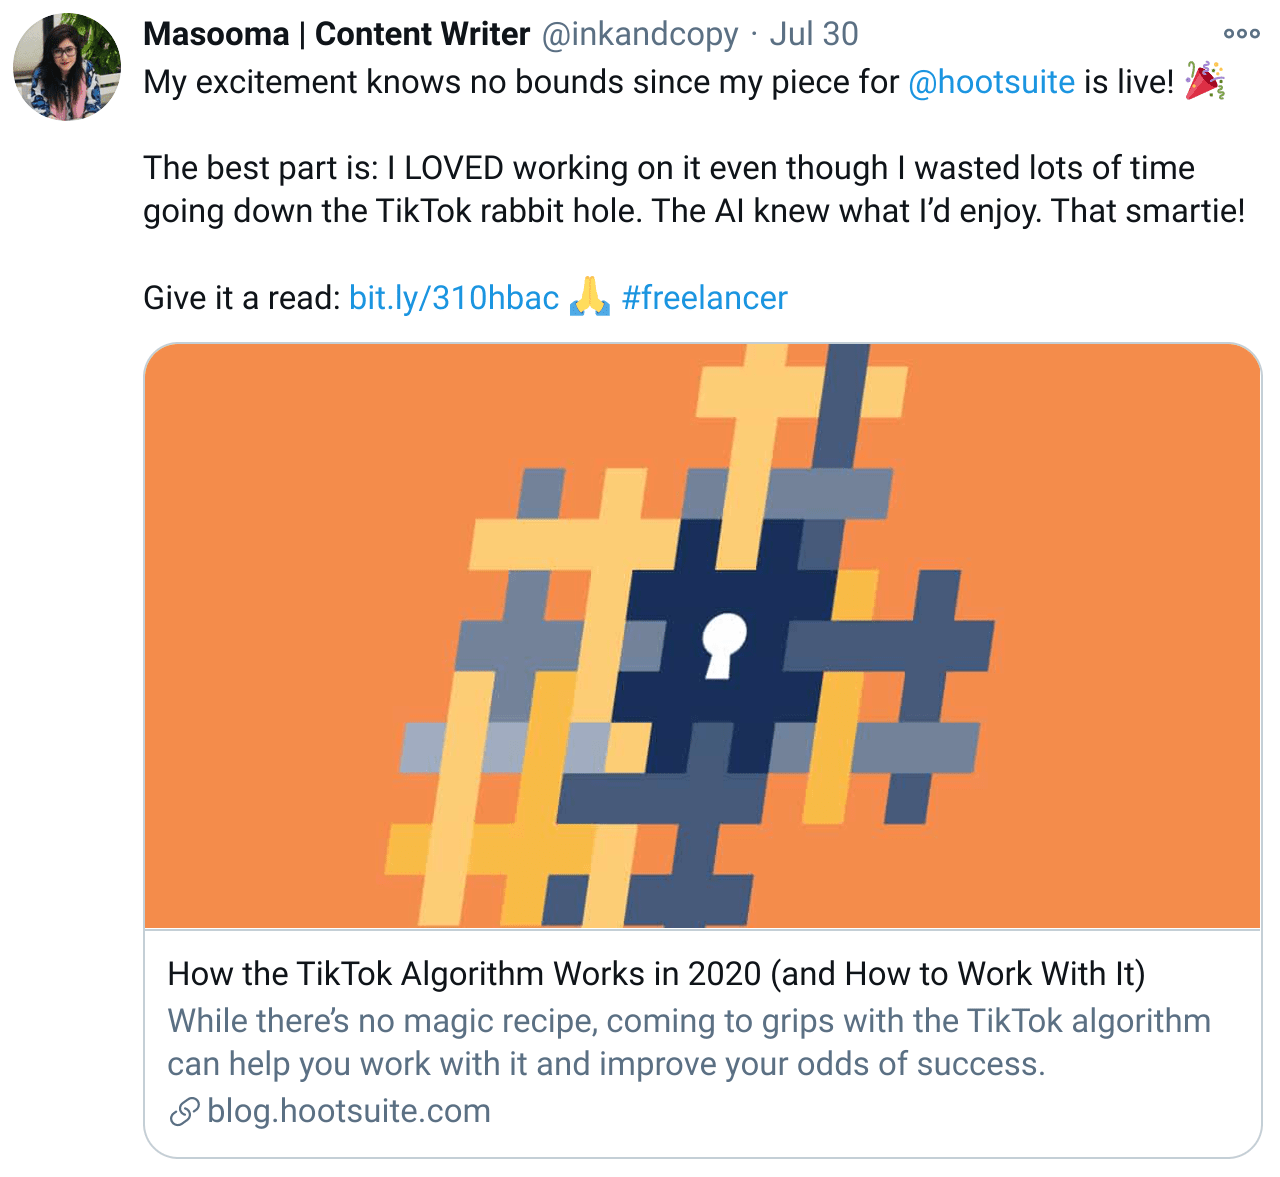Open the @hootsuite mention
1280x1177 pixels.
pyautogui.click(x=991, y=82)
